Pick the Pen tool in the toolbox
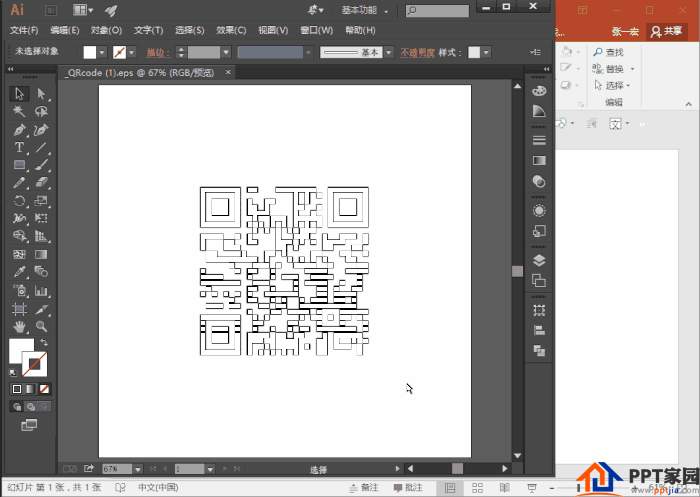Viewport: 700px width, 497px height. (x=19, y=130)
